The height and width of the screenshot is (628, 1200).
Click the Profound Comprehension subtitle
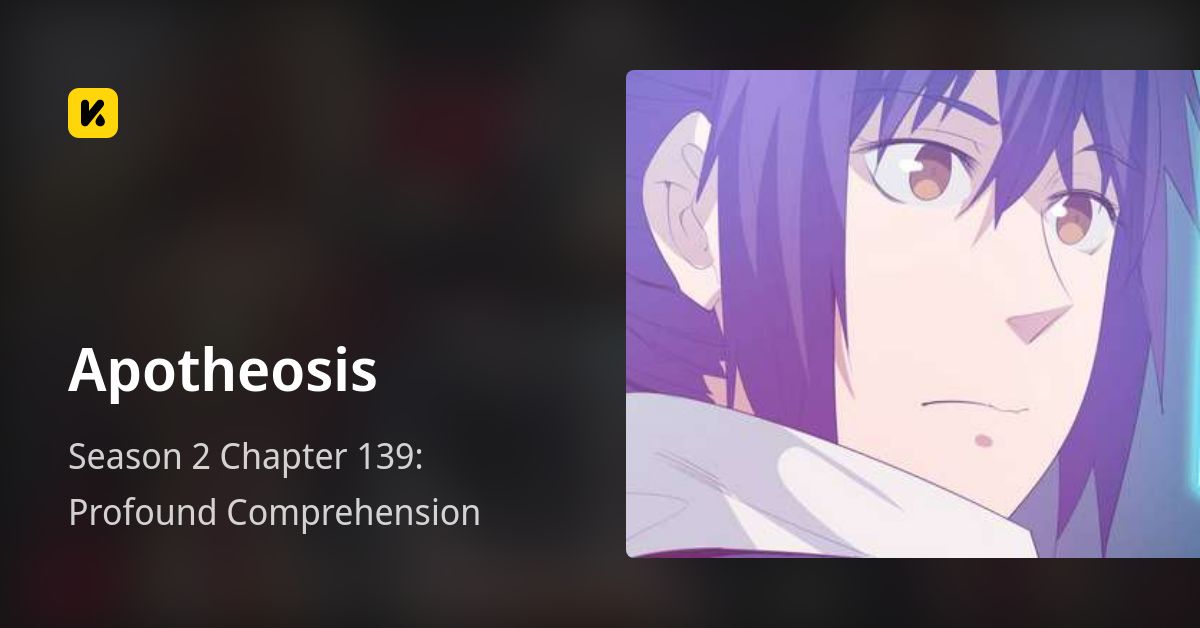tap(274, 513)
